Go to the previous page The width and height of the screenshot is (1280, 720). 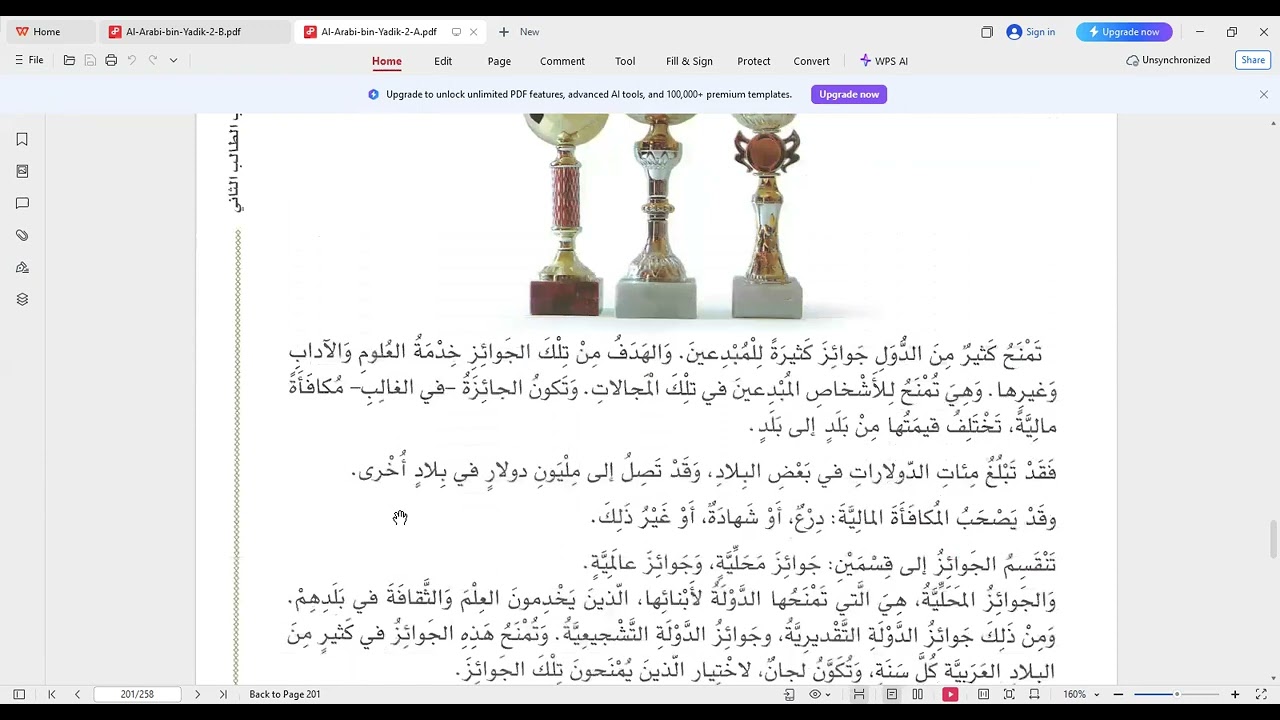pos(77,694)
